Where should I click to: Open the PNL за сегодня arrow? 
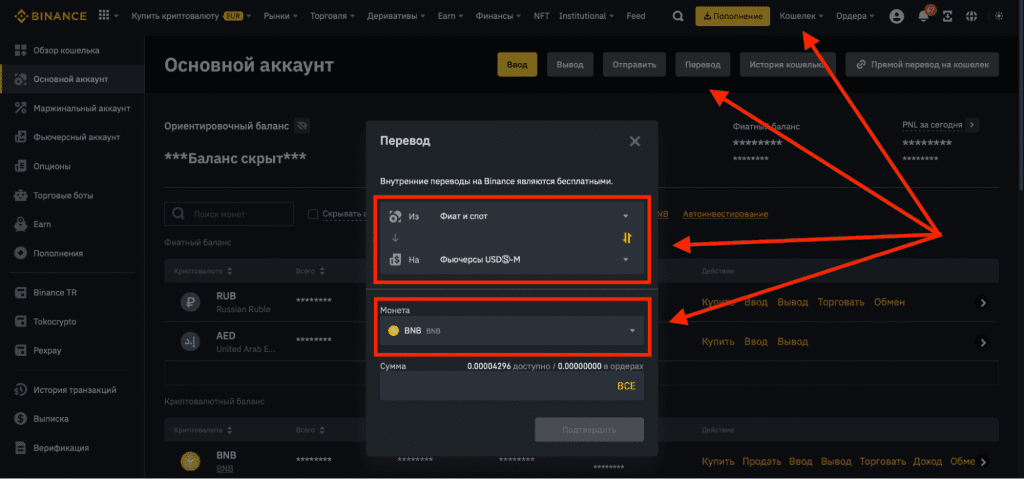972,125
